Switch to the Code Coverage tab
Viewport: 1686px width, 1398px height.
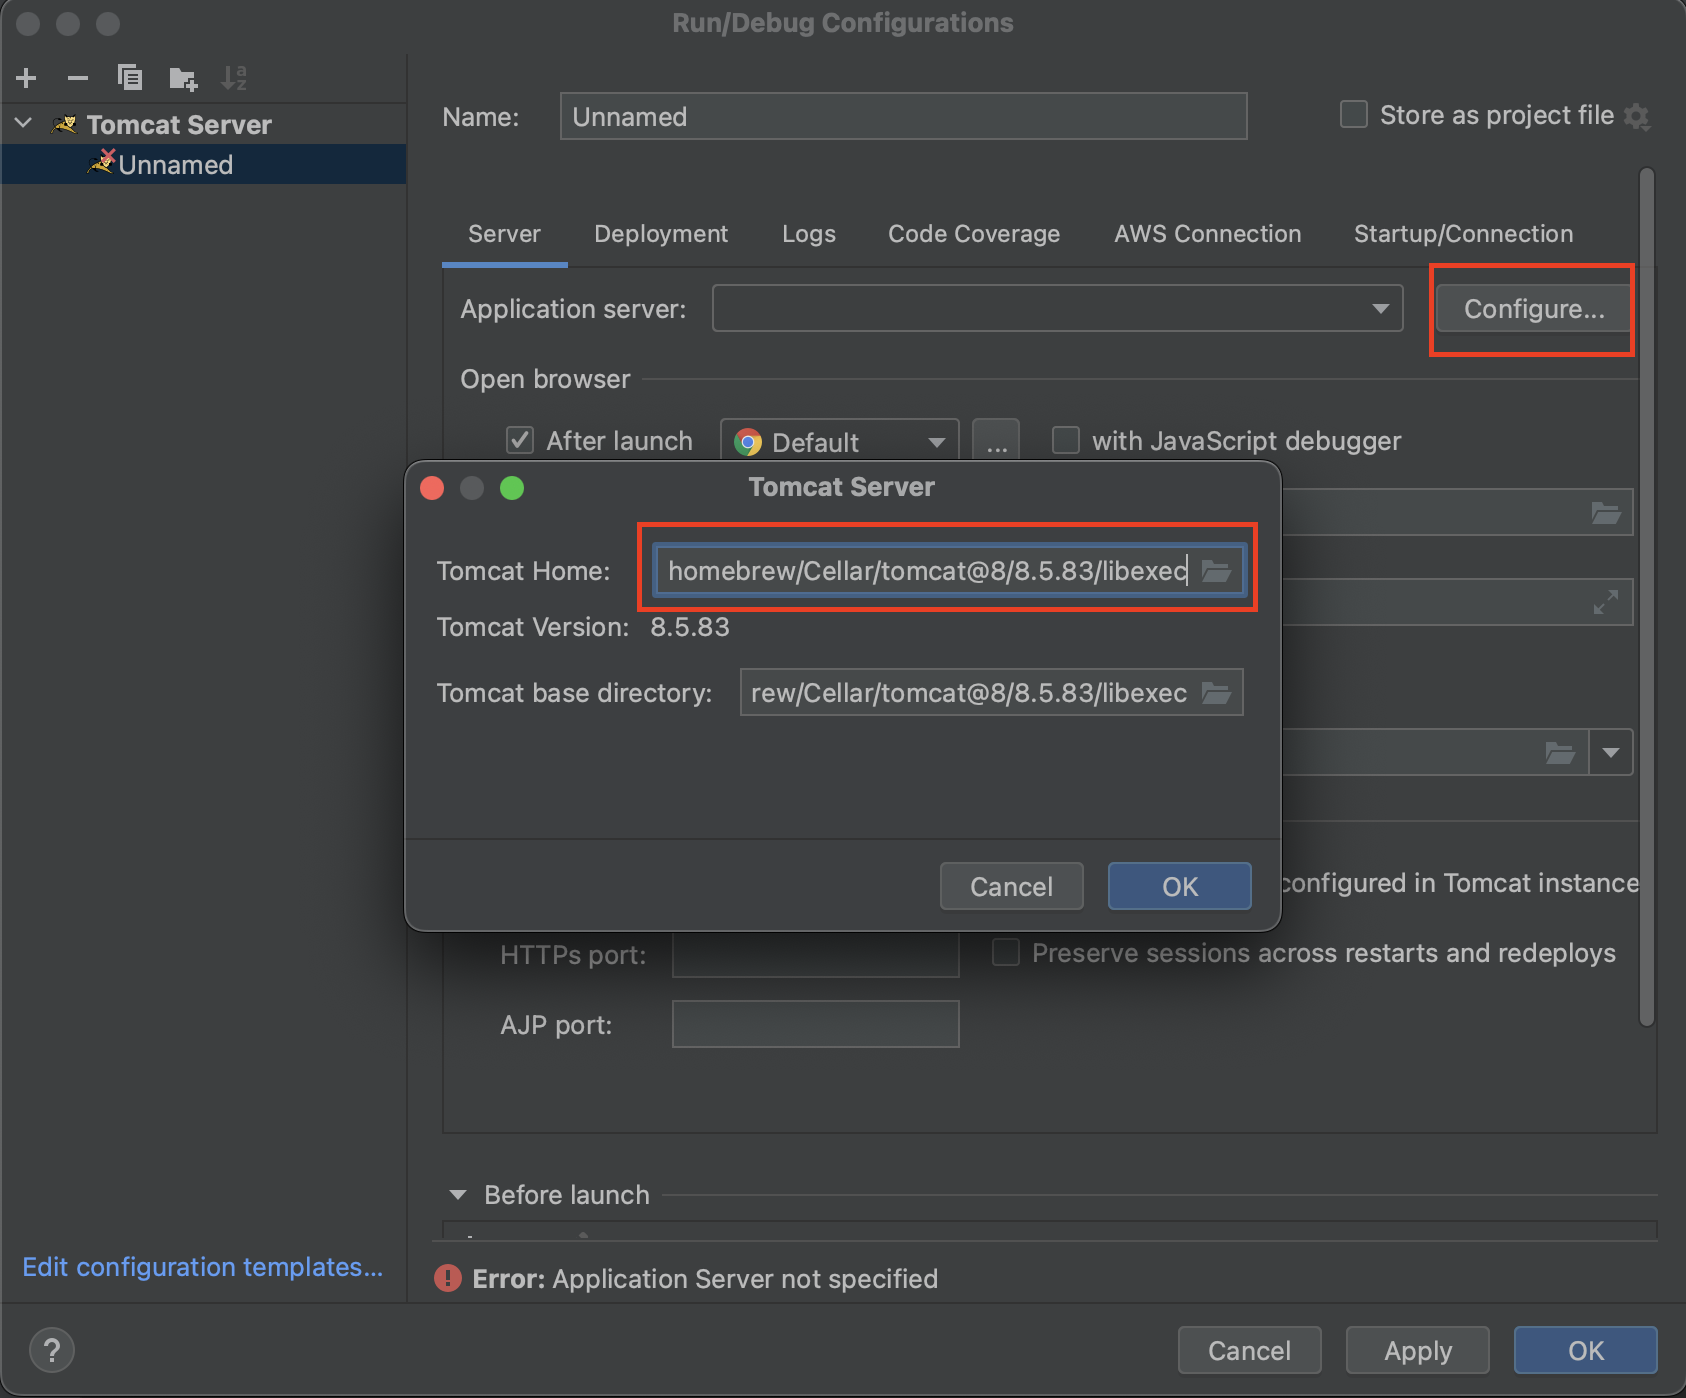974,234
